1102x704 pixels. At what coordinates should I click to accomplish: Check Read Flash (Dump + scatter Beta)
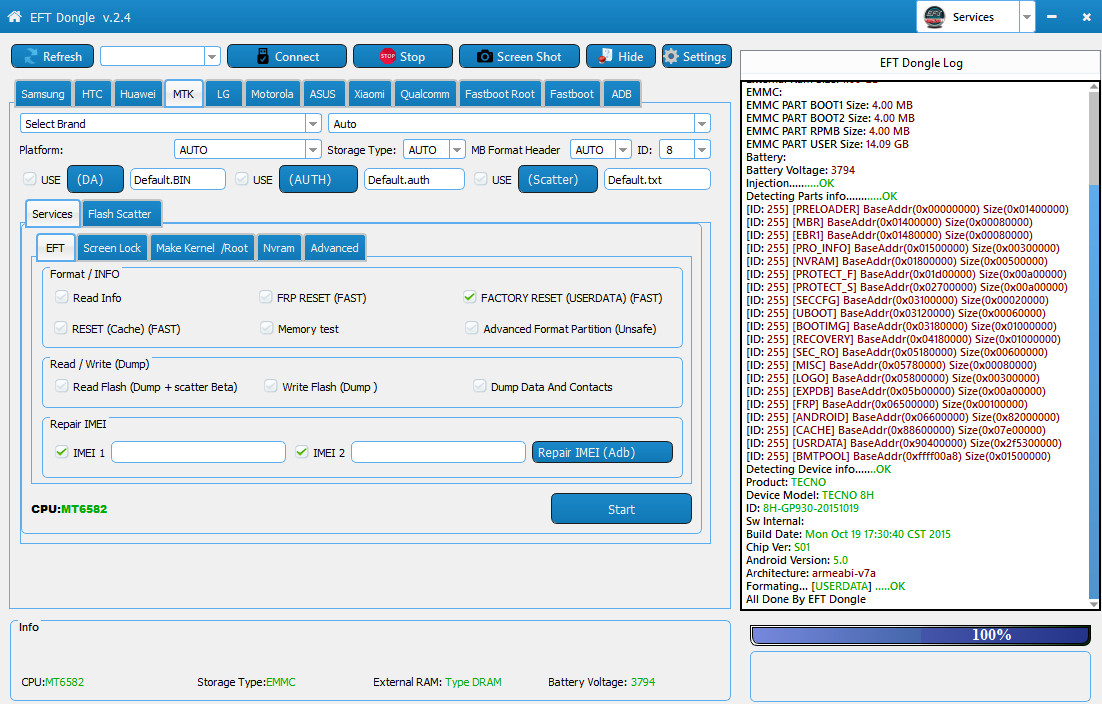pos(62,386)
